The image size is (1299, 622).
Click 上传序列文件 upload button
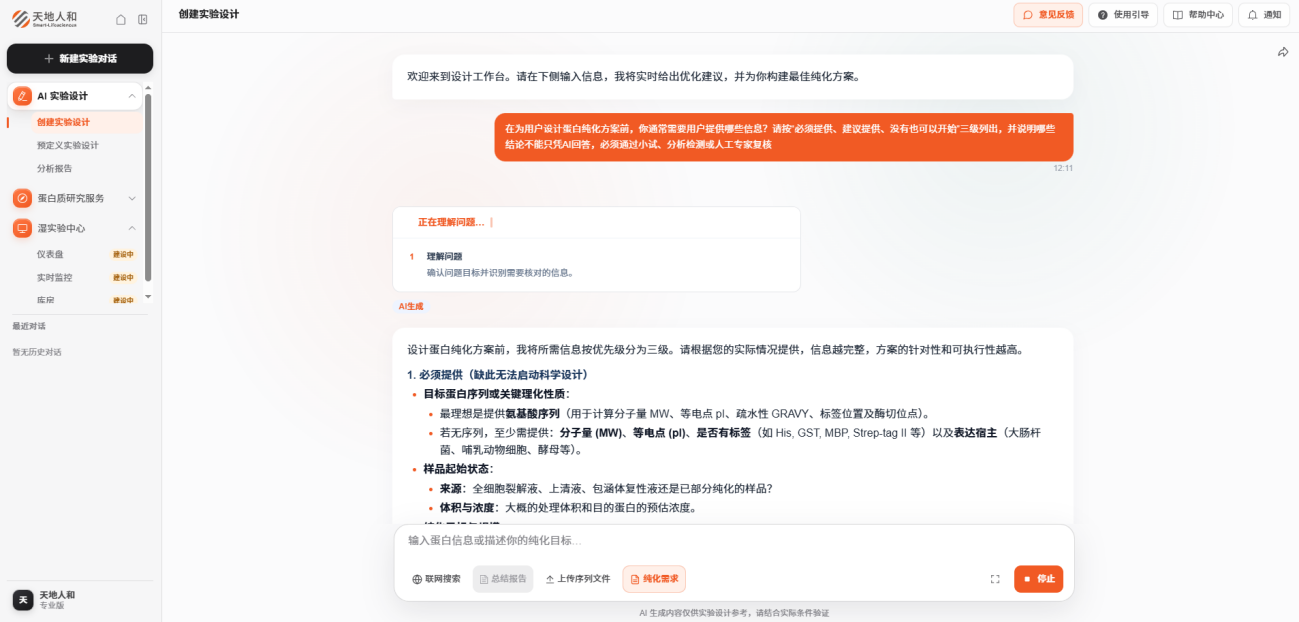click(x=578, y=579)
